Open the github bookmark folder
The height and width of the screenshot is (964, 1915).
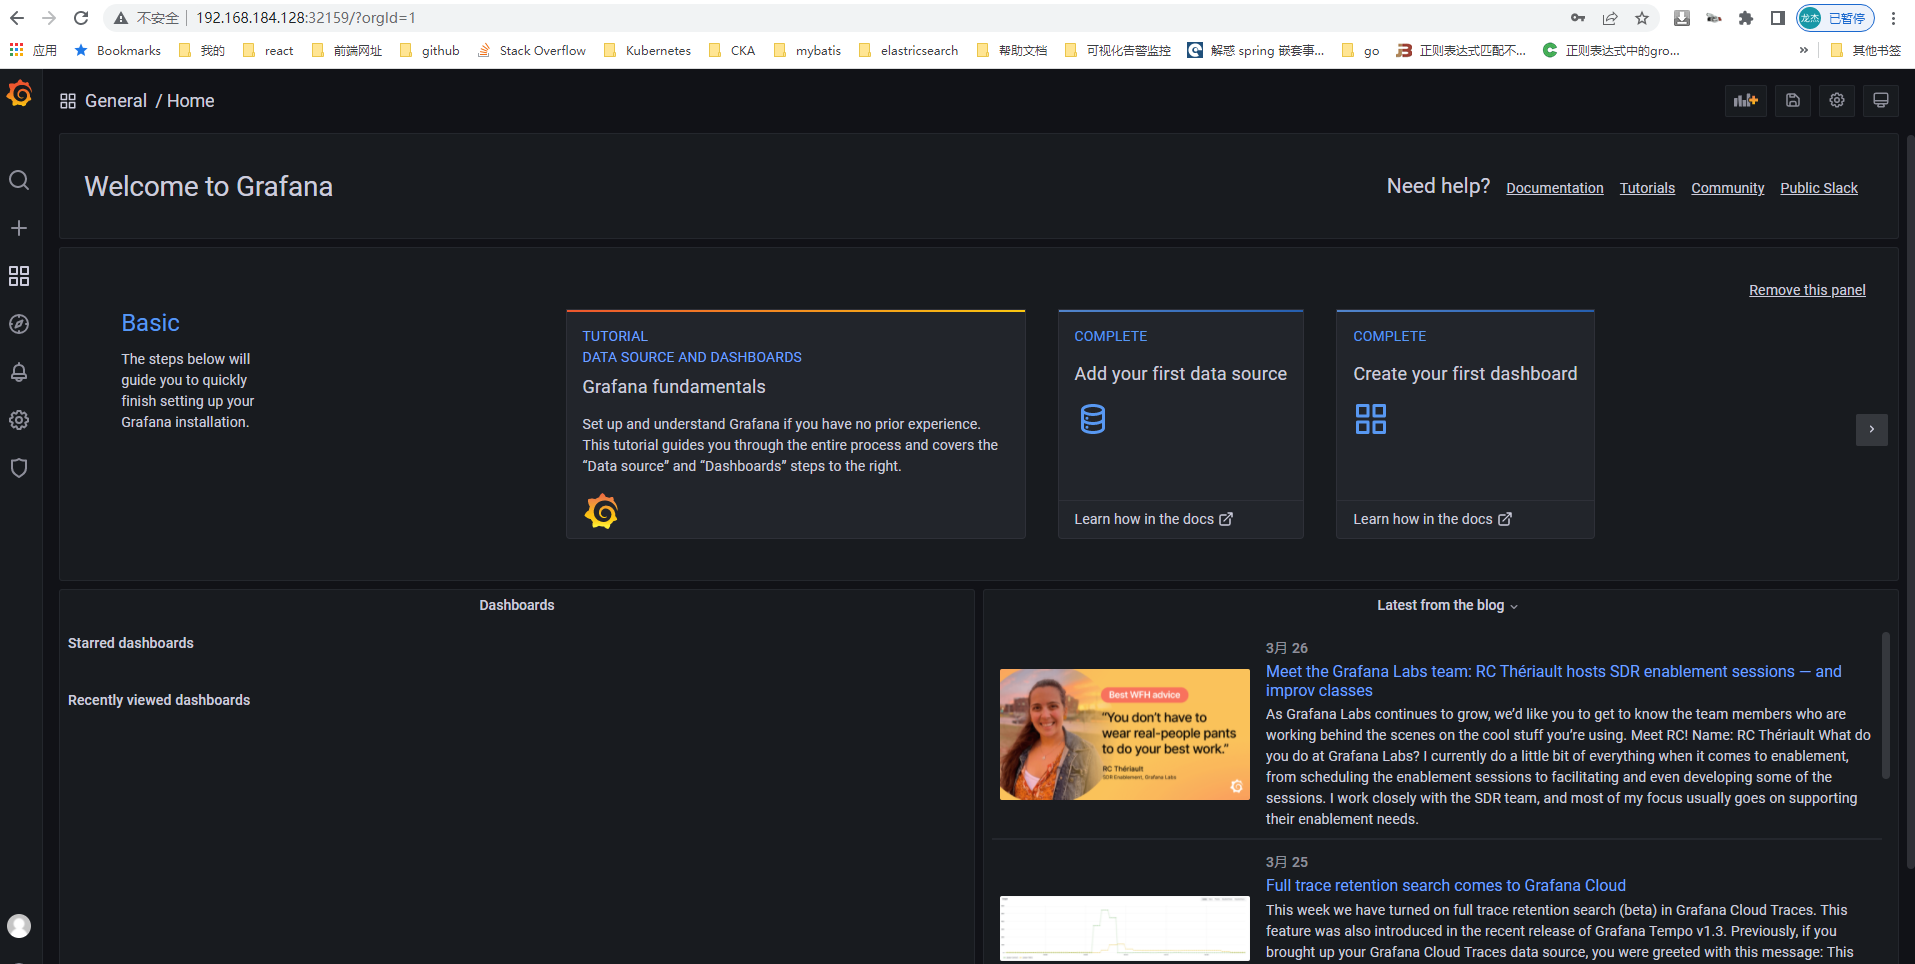tap(429, 50)
